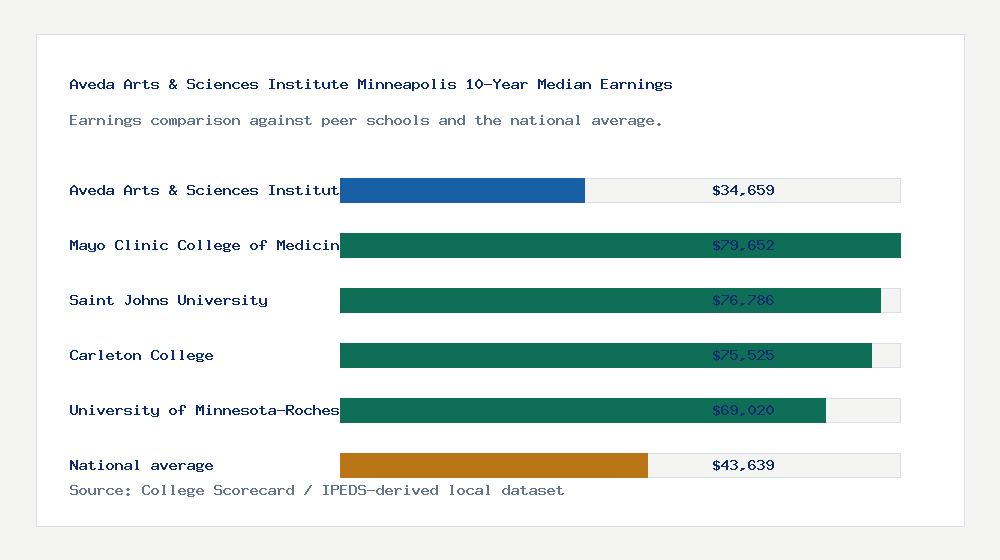Click the $43,639 value
This screenshot has height=560, width=1000.
pos(743,466)
